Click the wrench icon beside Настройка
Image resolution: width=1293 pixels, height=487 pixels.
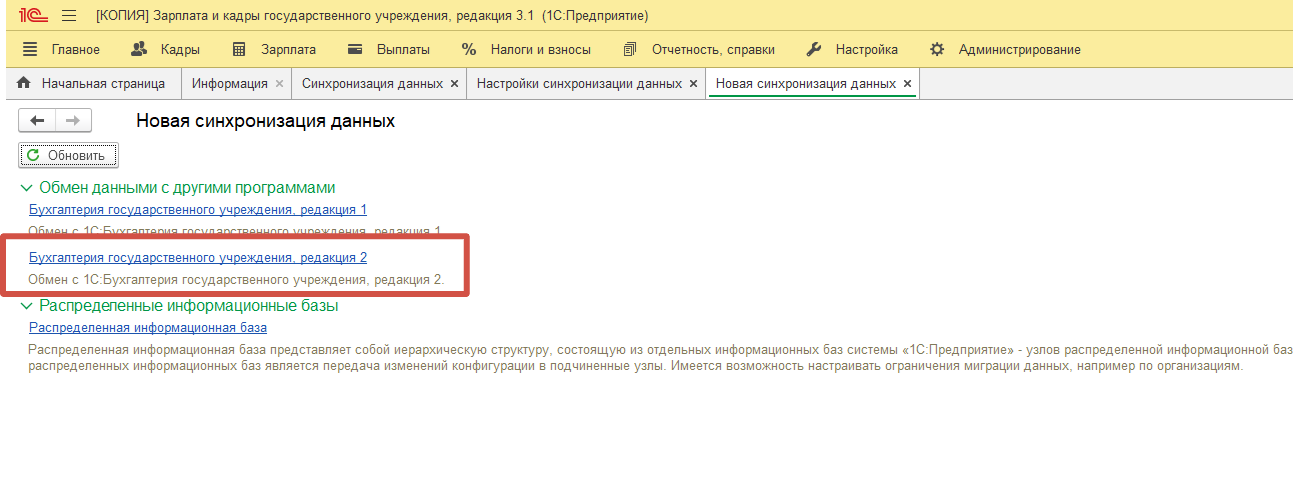pyautogui.click(x=813, y=49)
